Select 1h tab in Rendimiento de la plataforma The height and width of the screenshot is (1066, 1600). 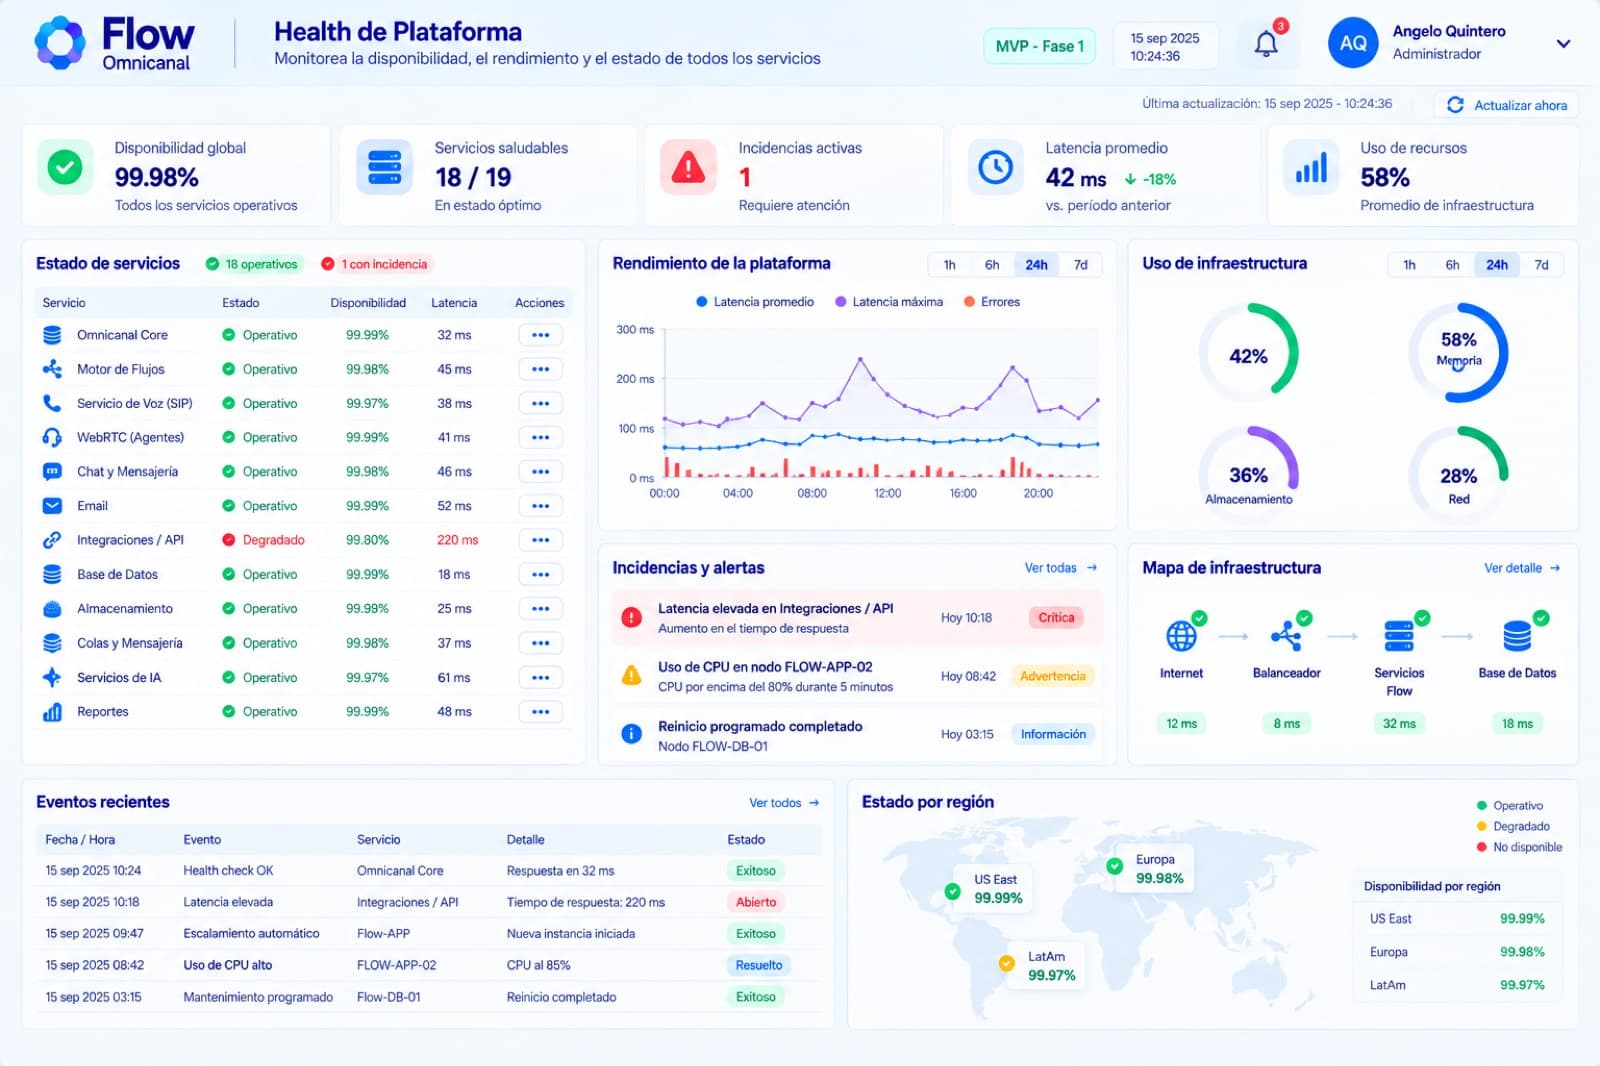pos(949,265)
